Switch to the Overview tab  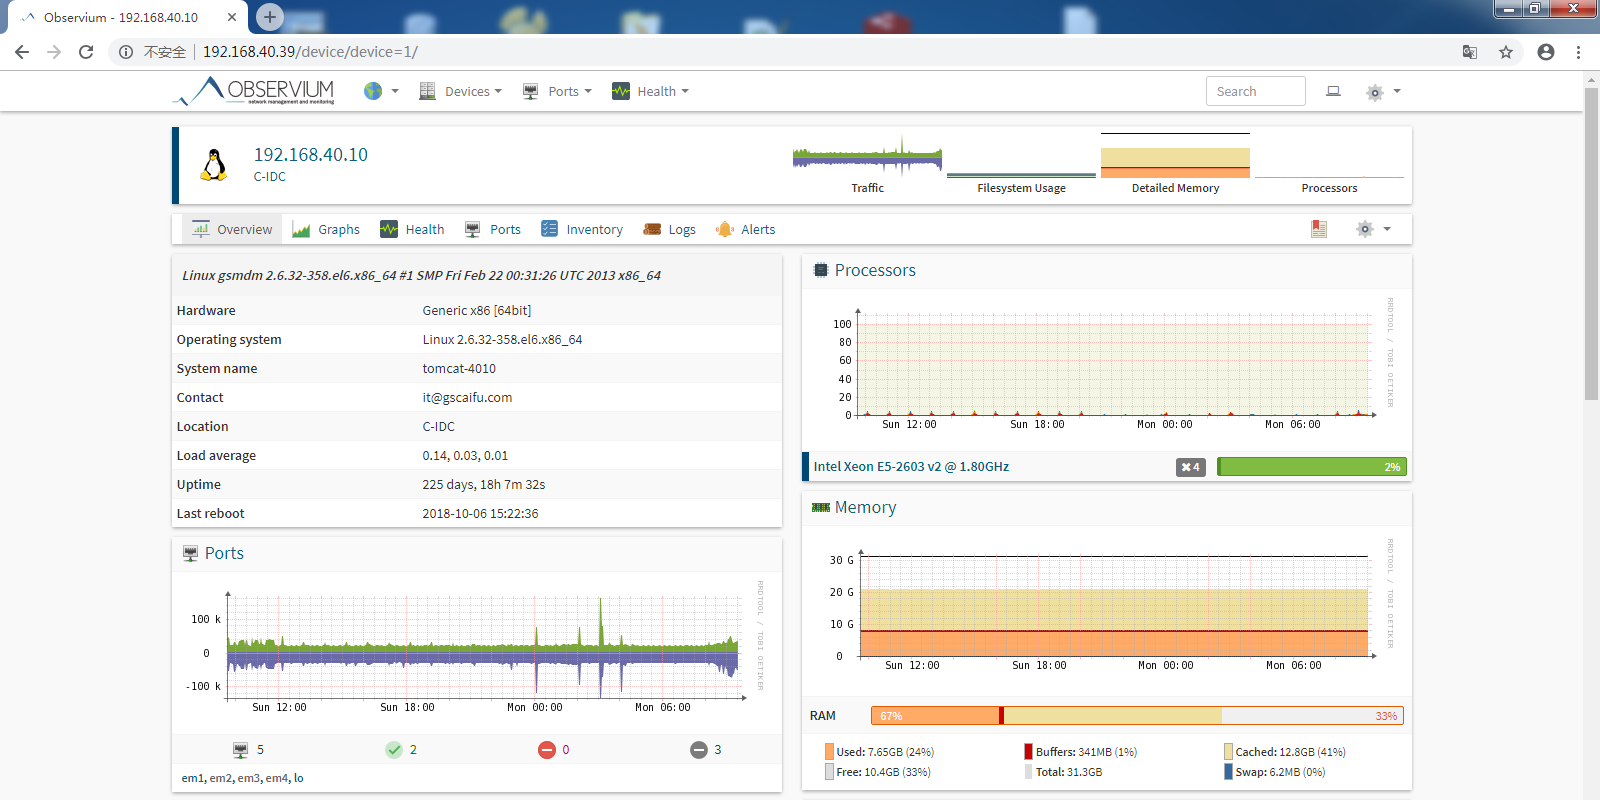pos(232,229)
